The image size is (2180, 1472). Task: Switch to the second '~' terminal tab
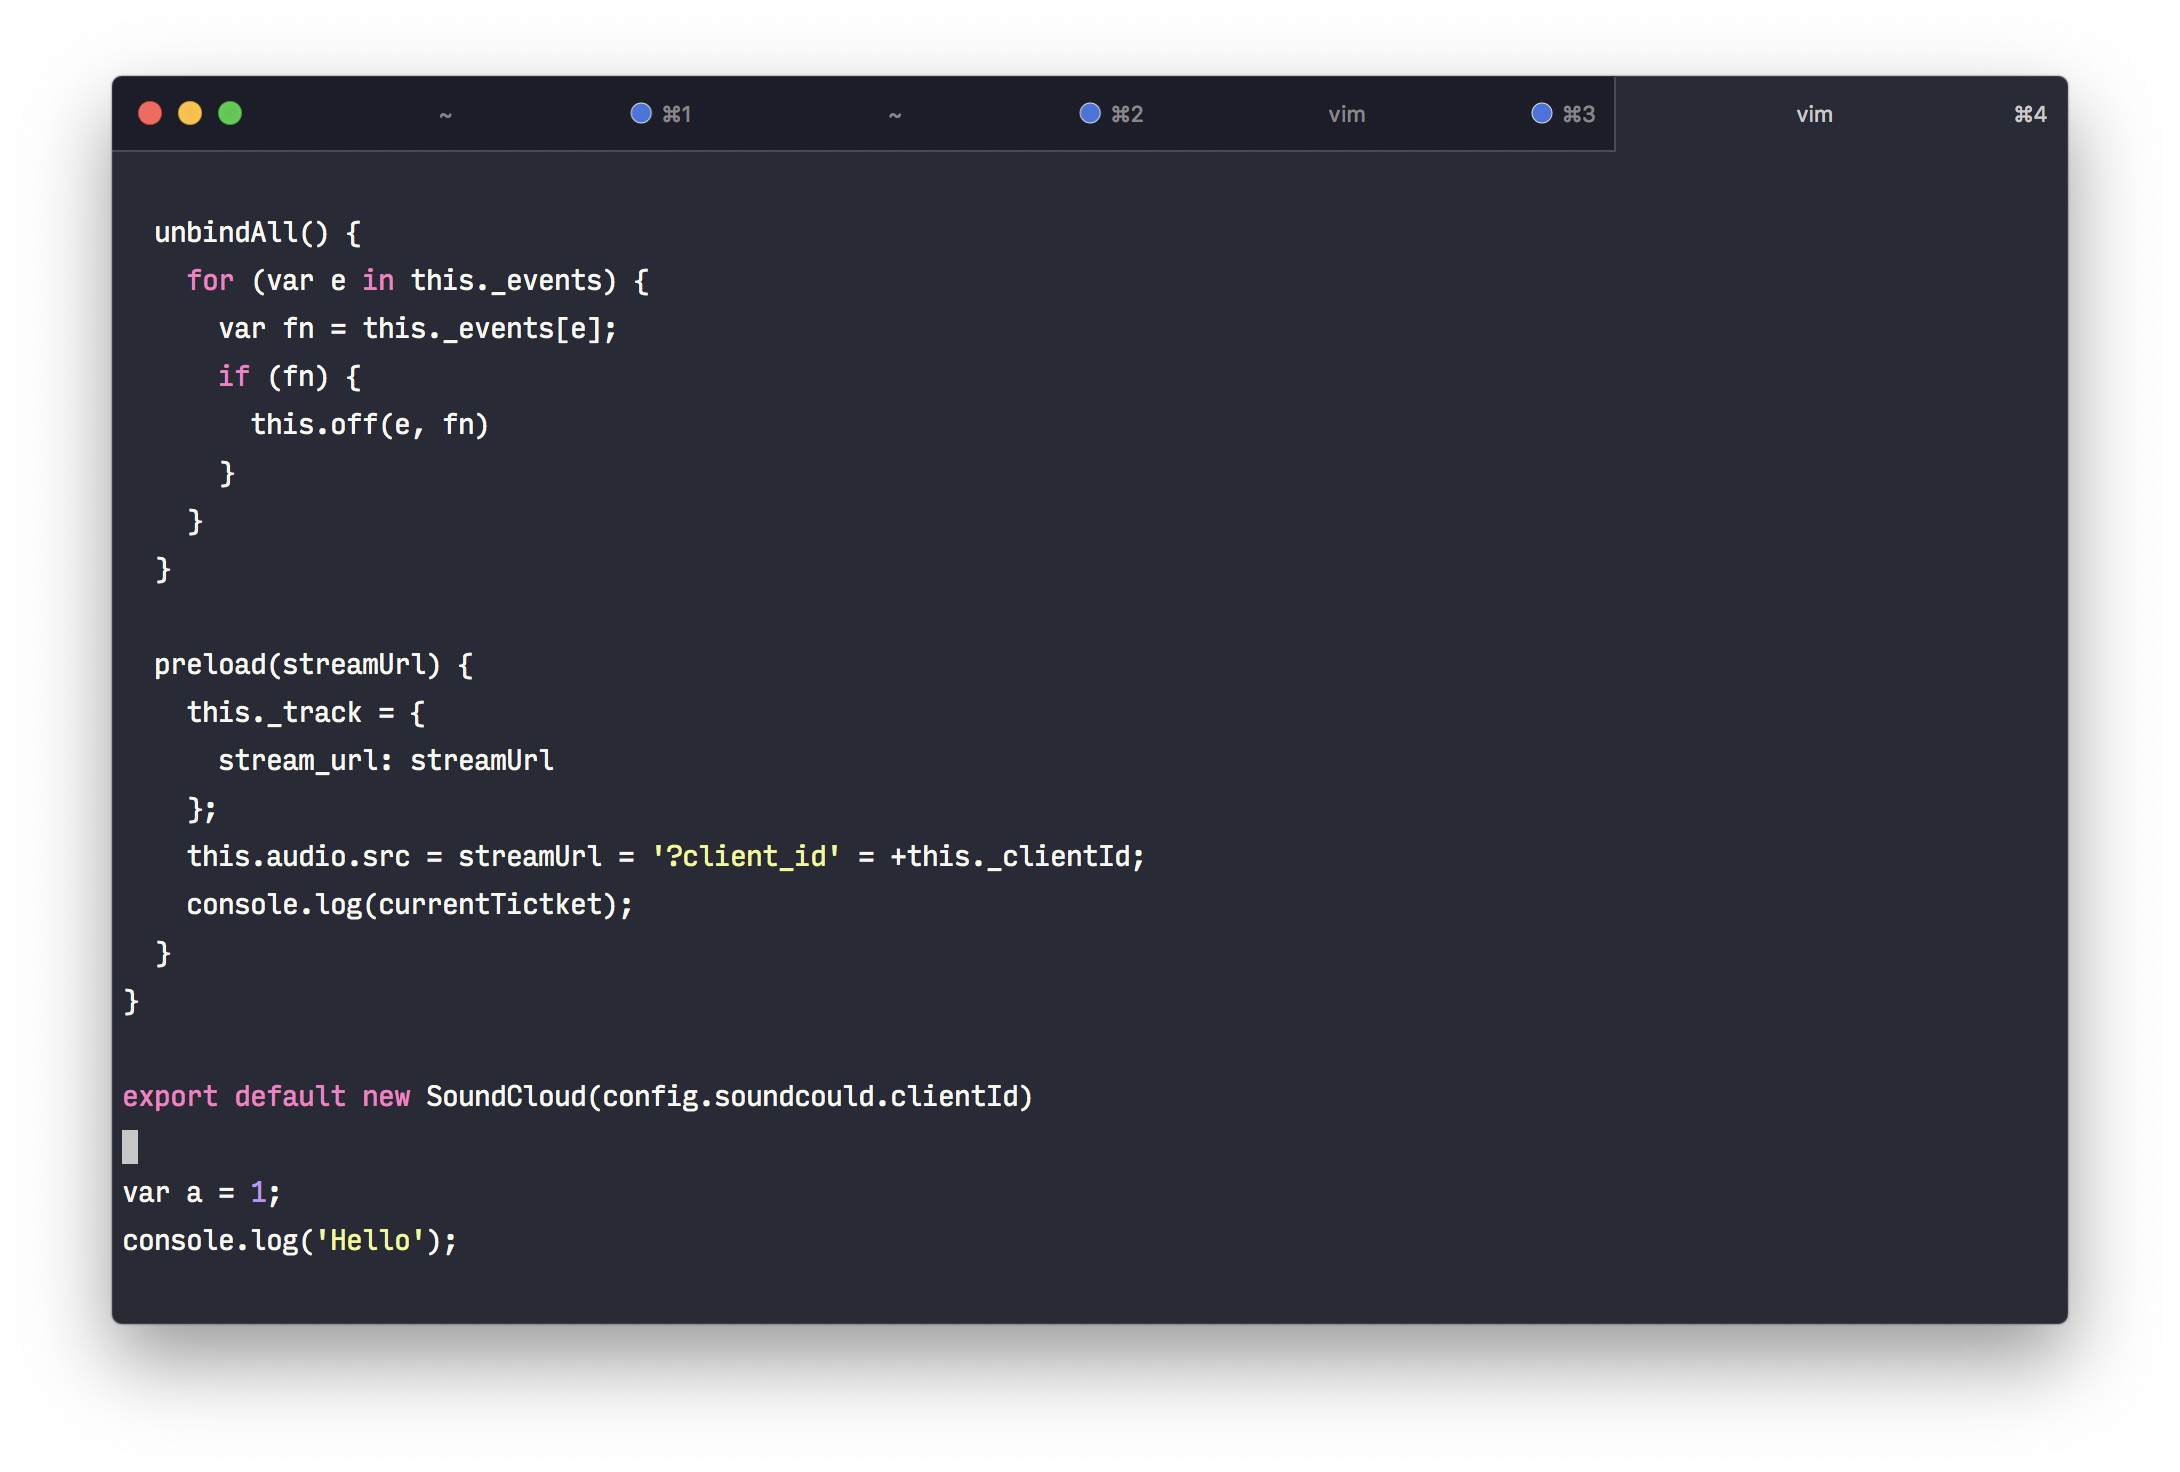click(895, 113)
